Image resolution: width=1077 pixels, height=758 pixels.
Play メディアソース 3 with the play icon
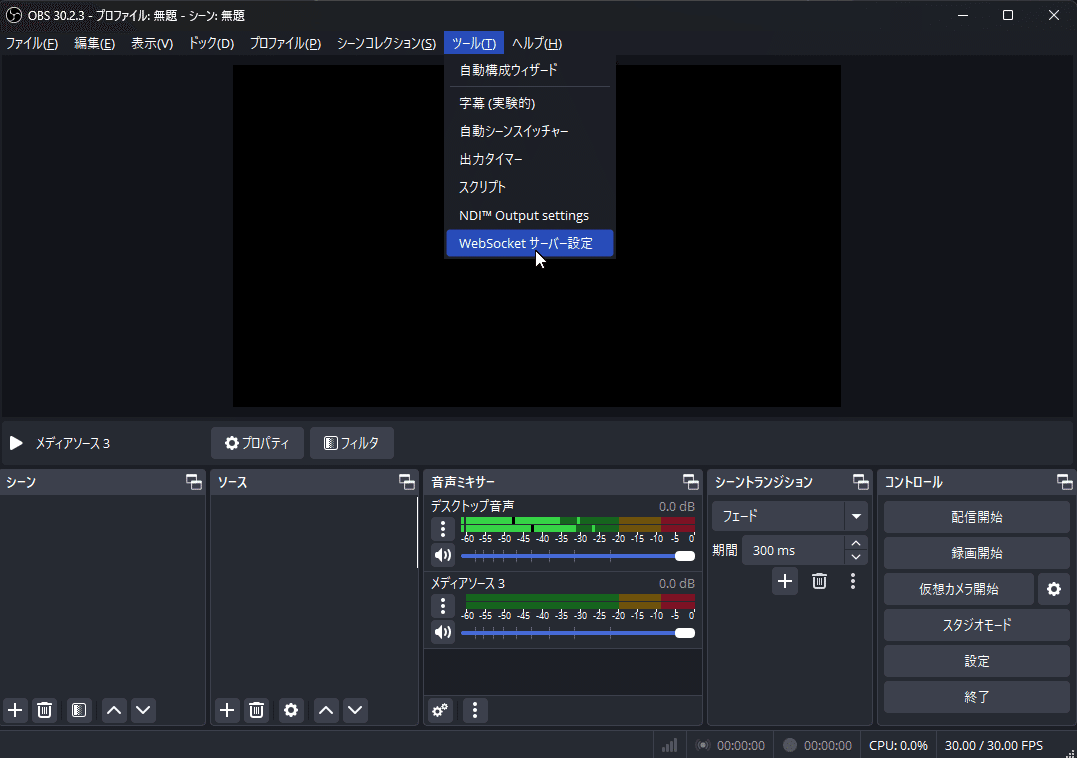pyautogui.click(x=16, y=443)
